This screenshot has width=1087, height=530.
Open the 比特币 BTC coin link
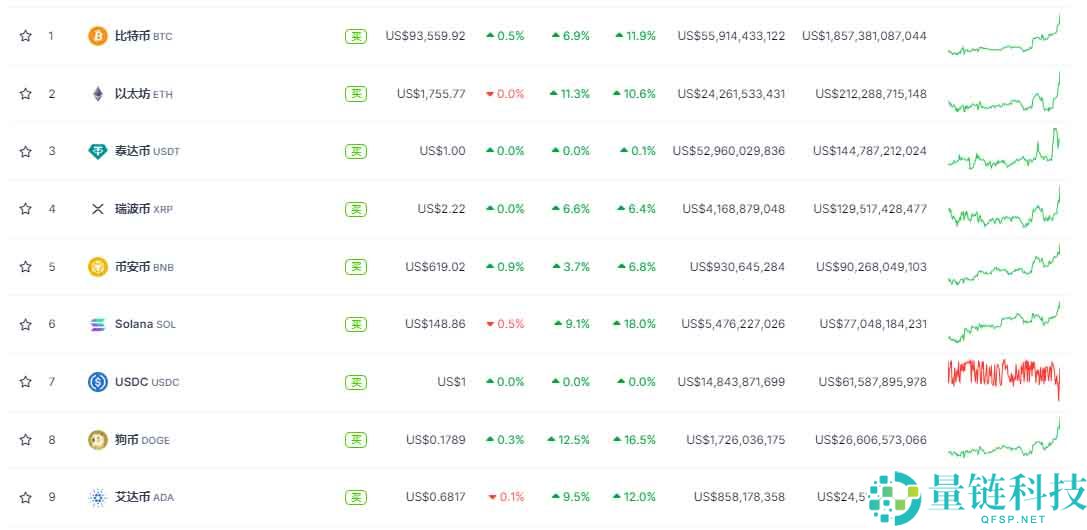pos(144,36)
